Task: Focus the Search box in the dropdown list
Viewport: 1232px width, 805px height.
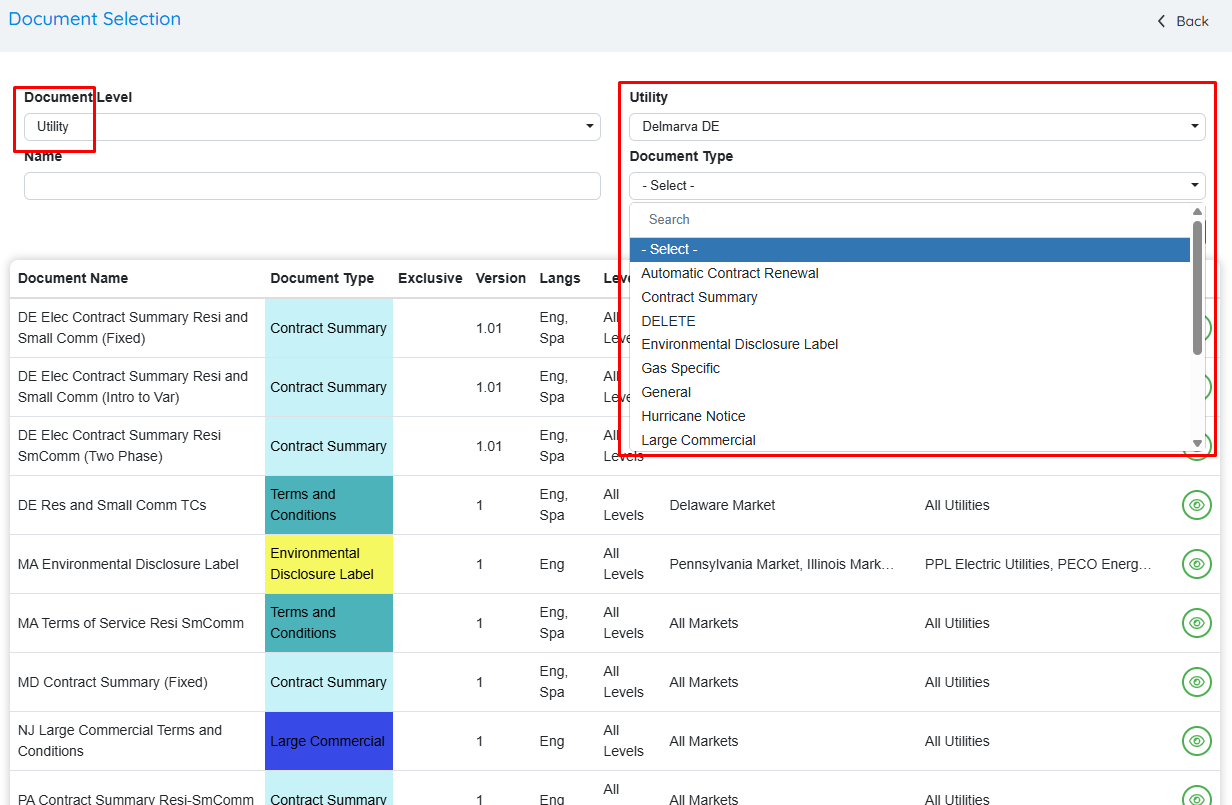Action: [x=912, y=220]
